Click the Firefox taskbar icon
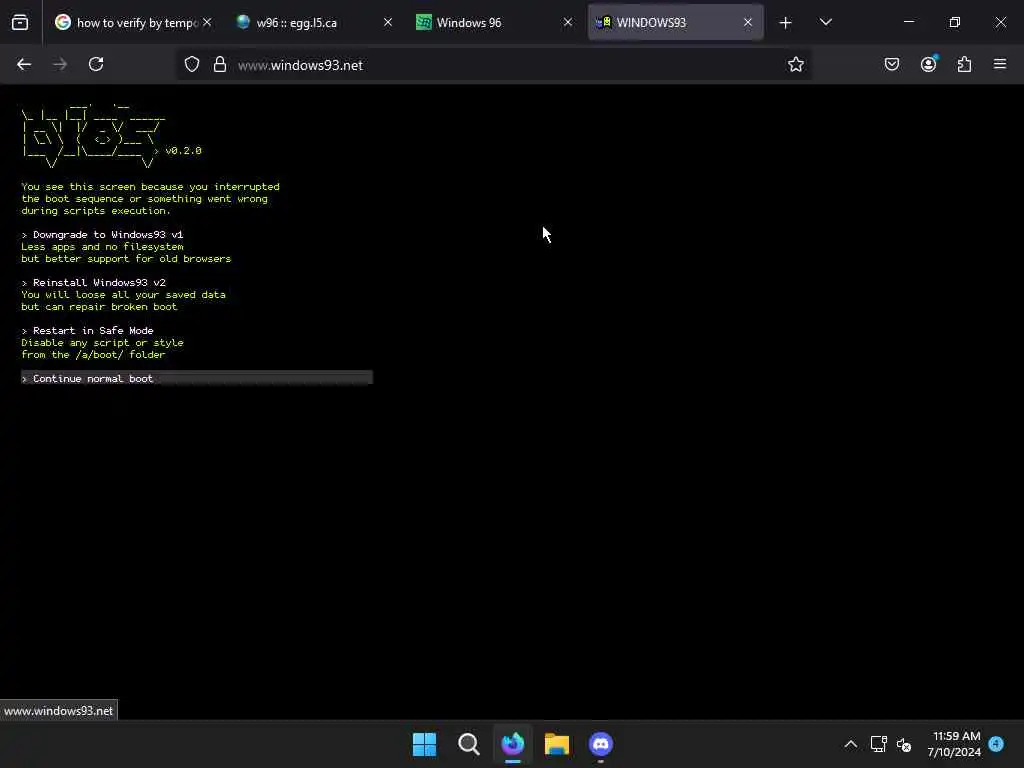This screenshot has height=768, width=1024. [513, 744]
